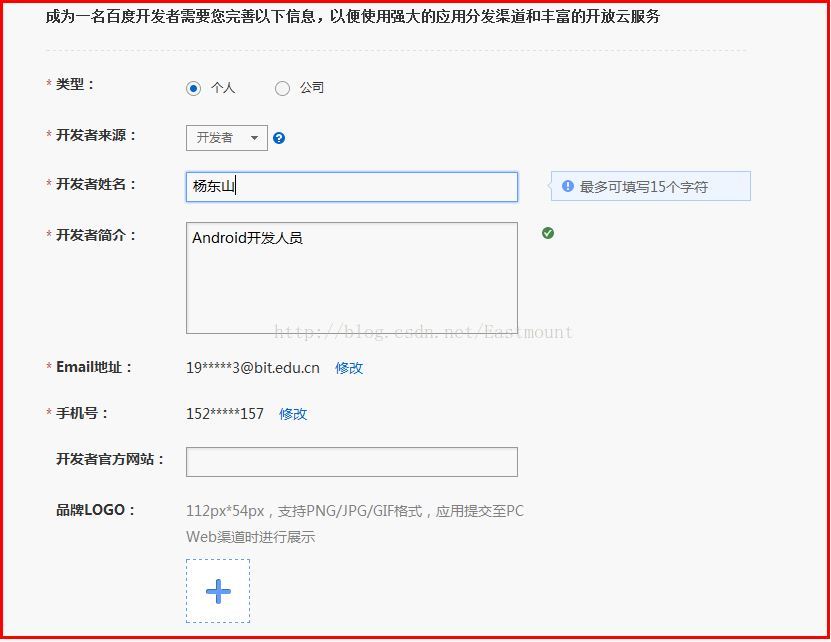Screen dimensions: 831x642
Task: Click the info icon in 最多可填写15个字符 tip
Action: 568,186
